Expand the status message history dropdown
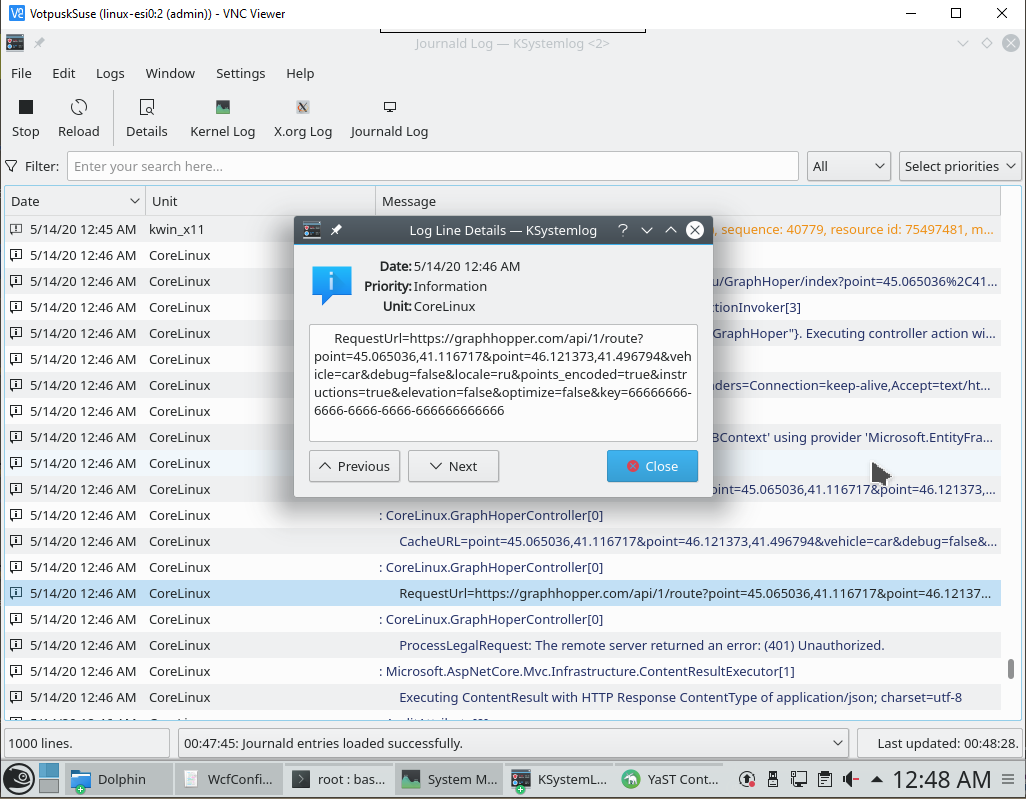The image size is (1026, 799). coord(837,743)
